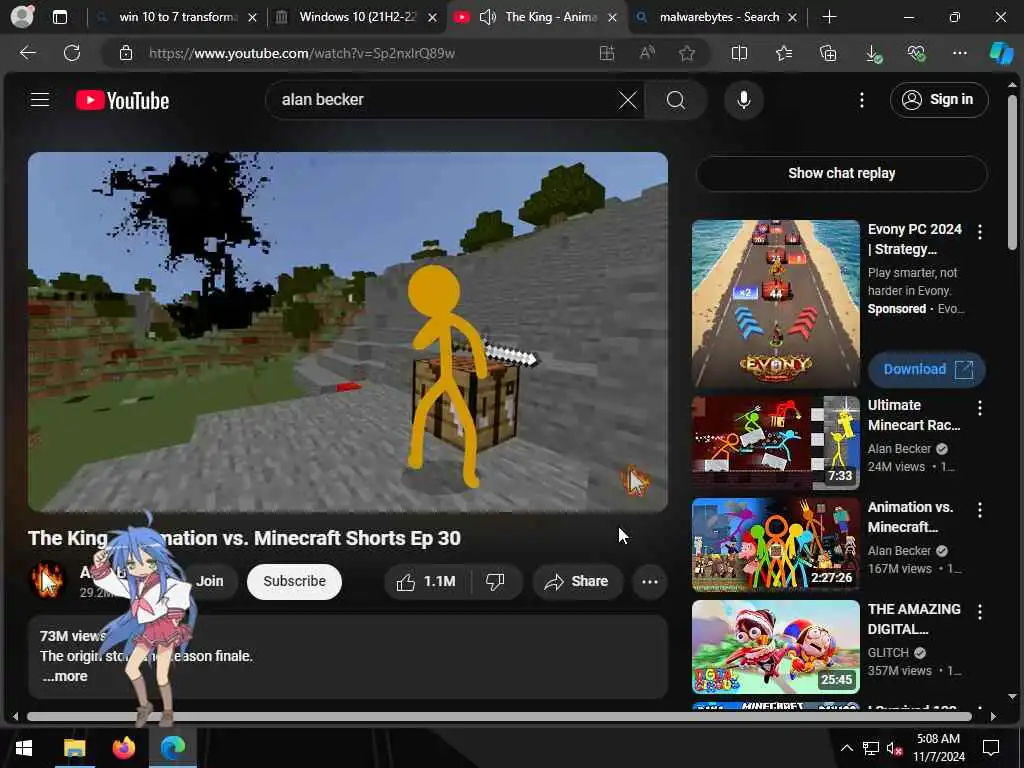Open options for THE AMAZING DIGITAL video
Screen dimensions: 1024x768
click(979, 612)
